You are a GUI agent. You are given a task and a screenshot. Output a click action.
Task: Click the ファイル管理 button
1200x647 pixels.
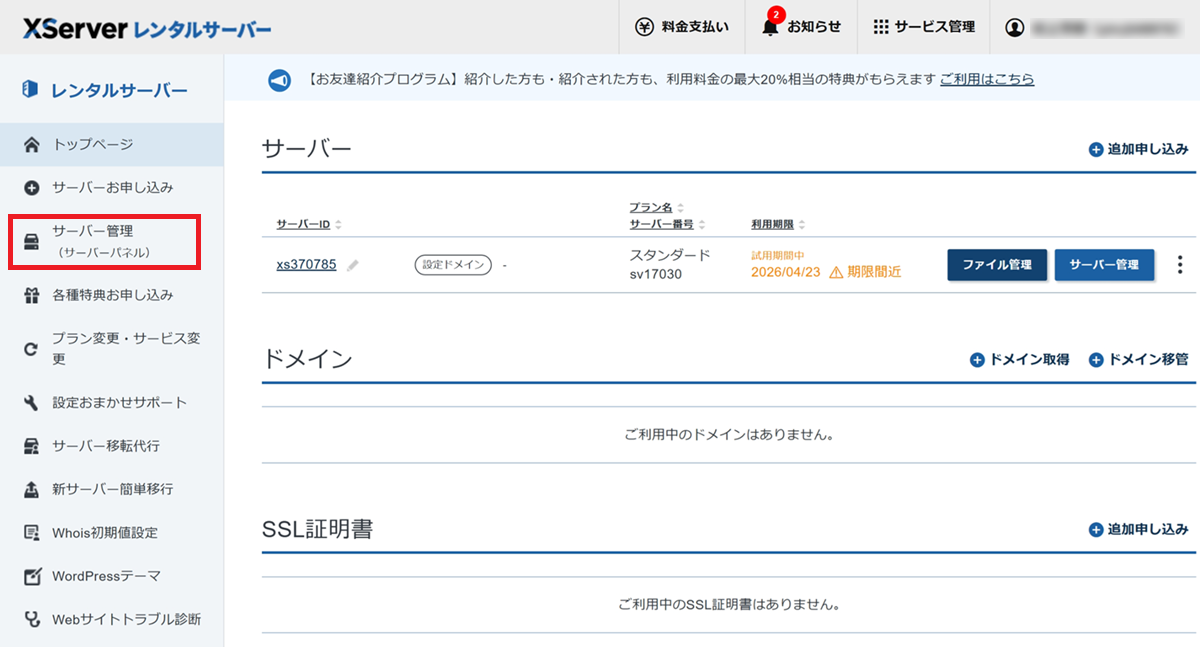[x=997, y=265]
